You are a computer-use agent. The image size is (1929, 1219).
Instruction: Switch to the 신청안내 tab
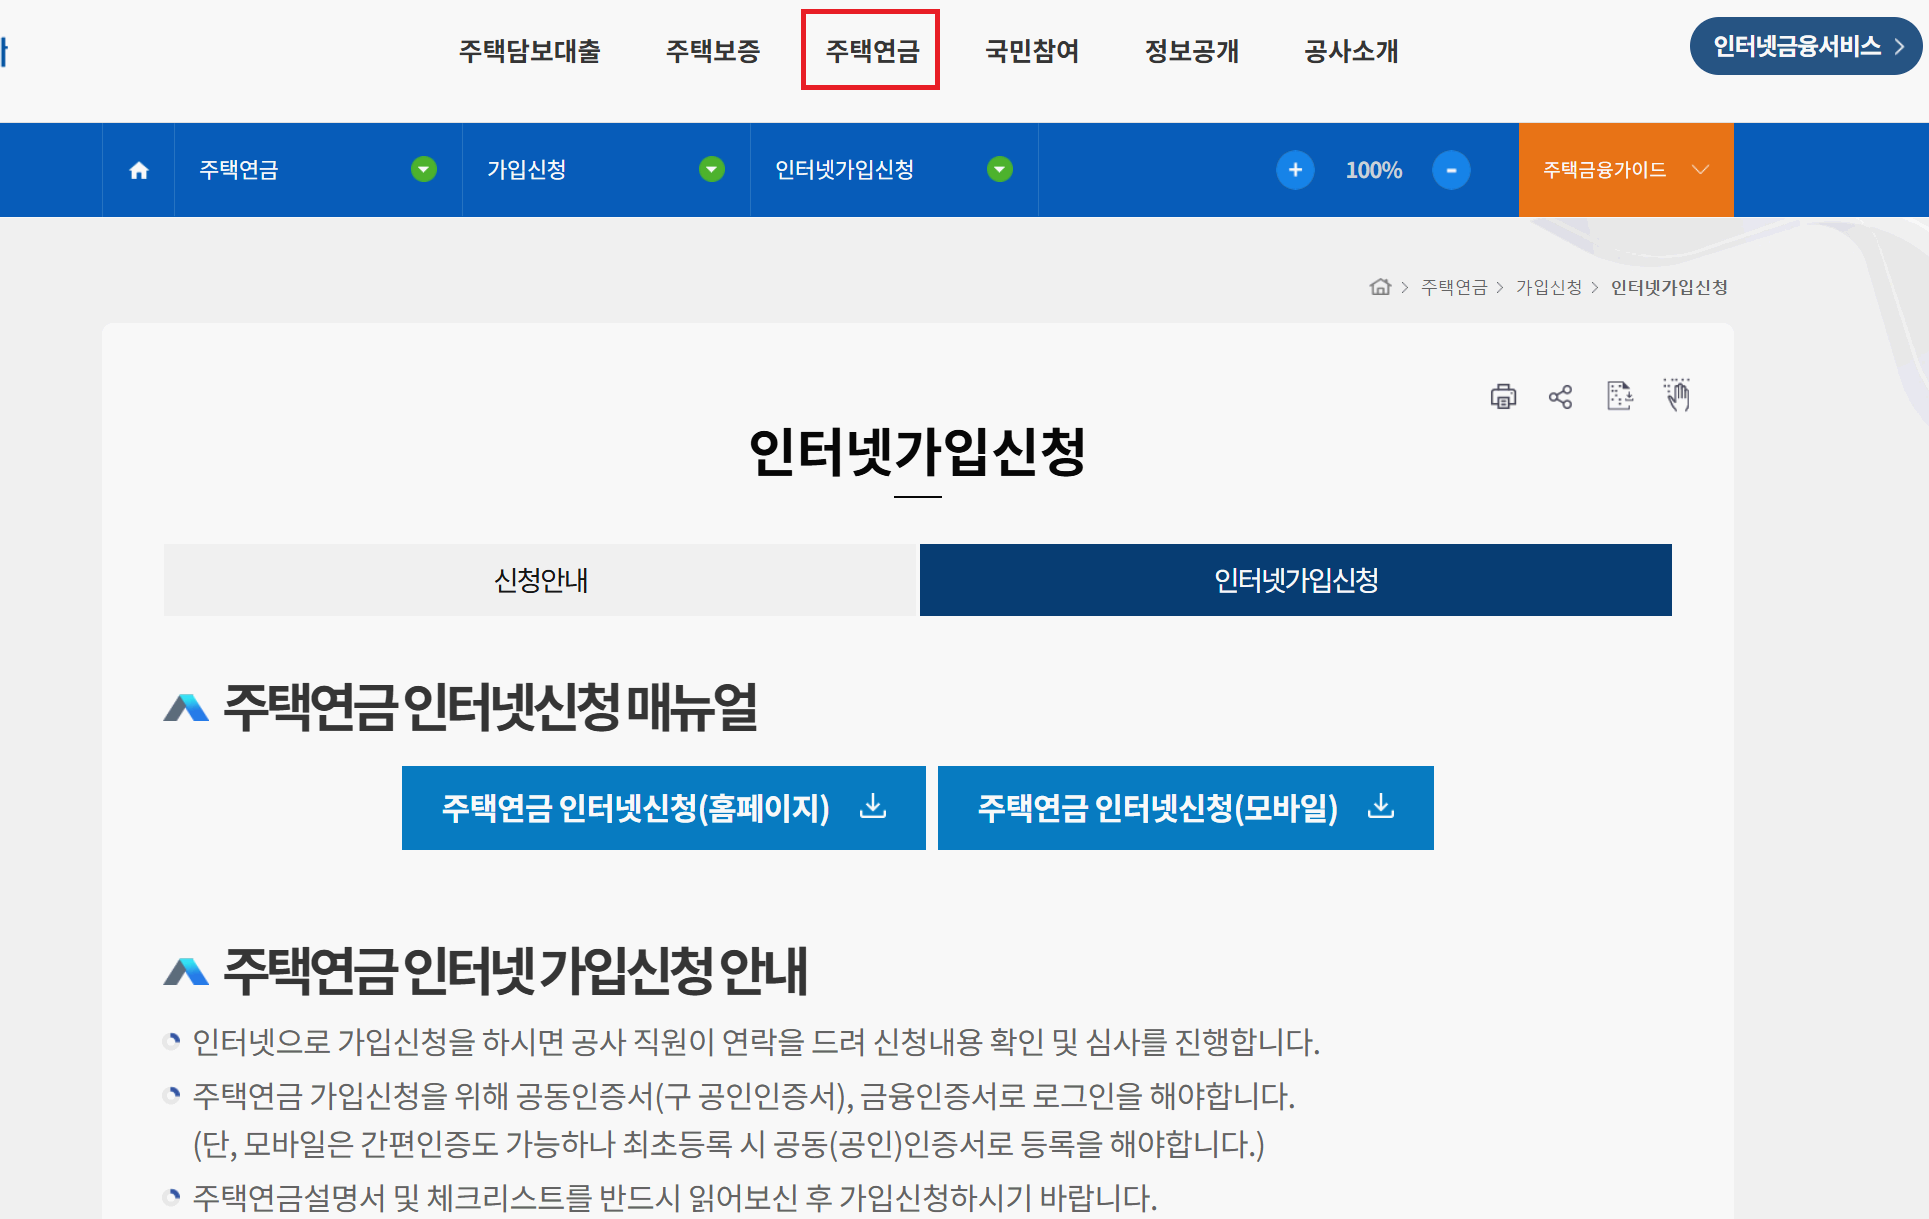[x=541, y=580]
